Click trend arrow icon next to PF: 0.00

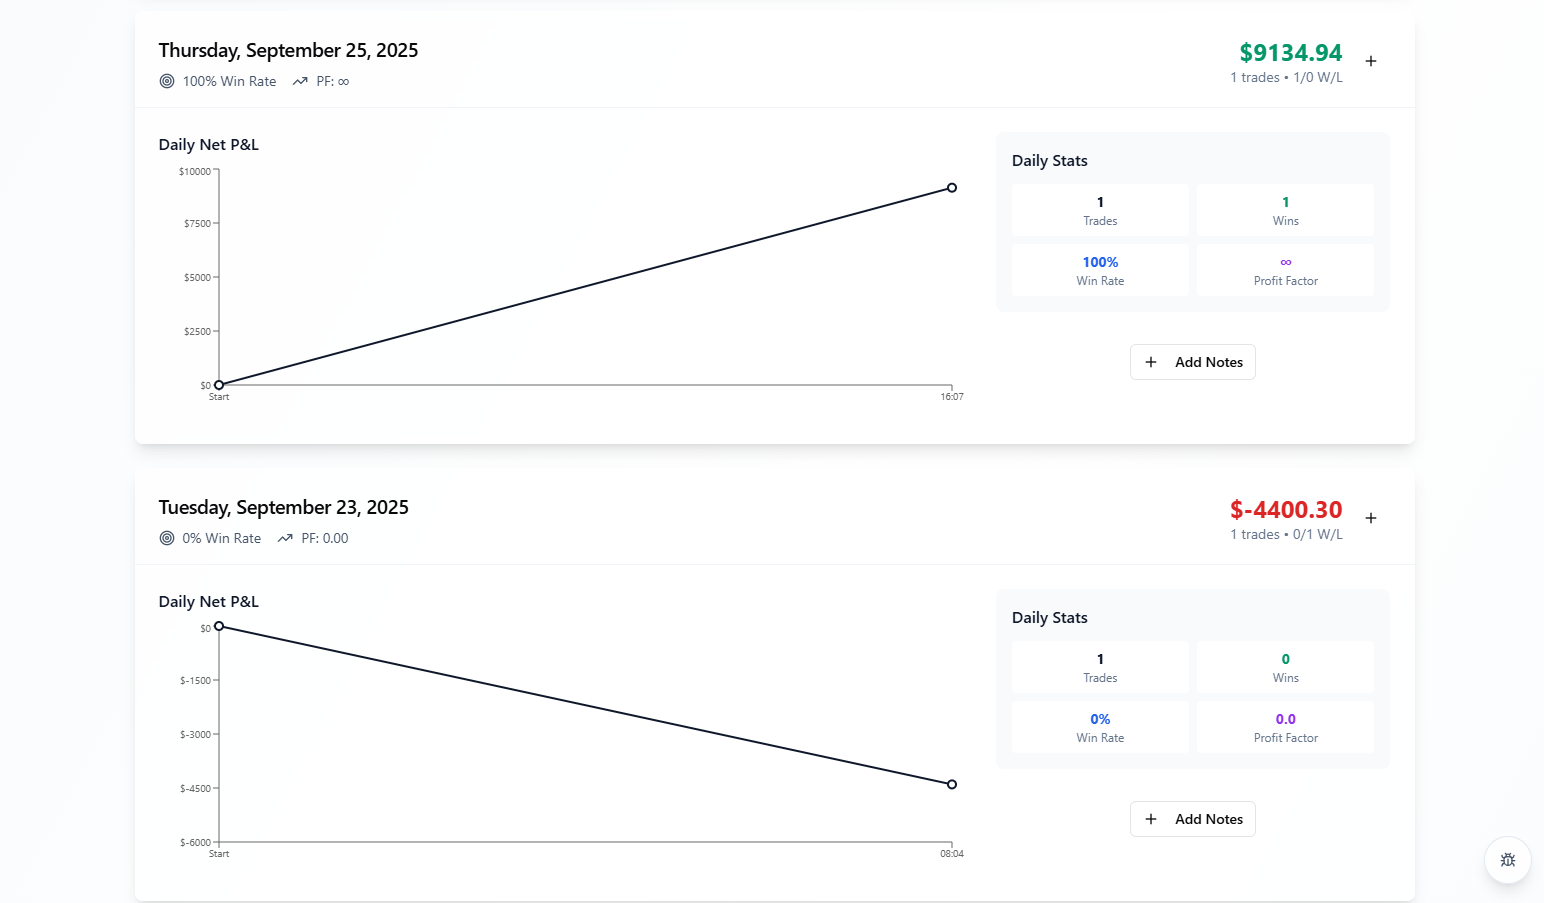[x=285, y=538]
